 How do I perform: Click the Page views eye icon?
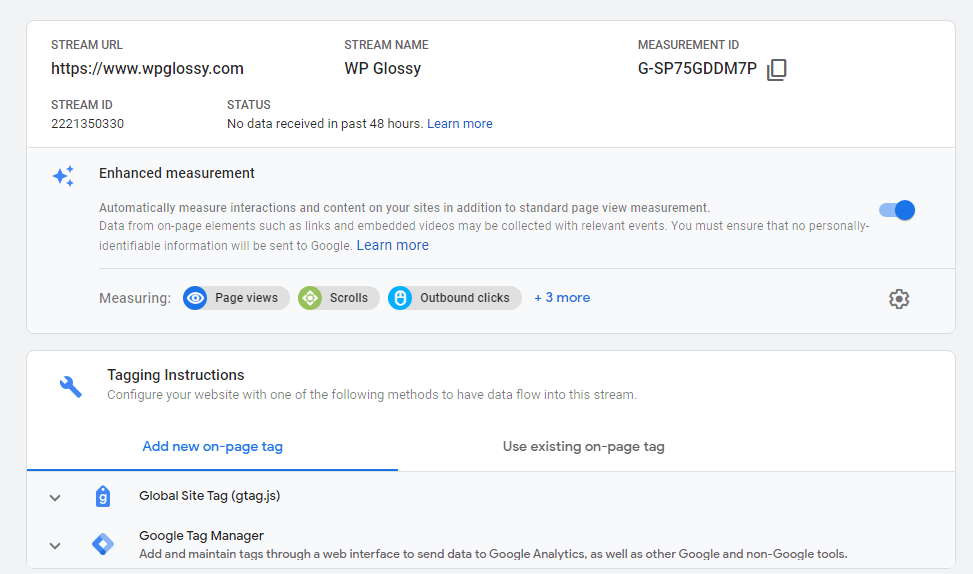[195, 298]
